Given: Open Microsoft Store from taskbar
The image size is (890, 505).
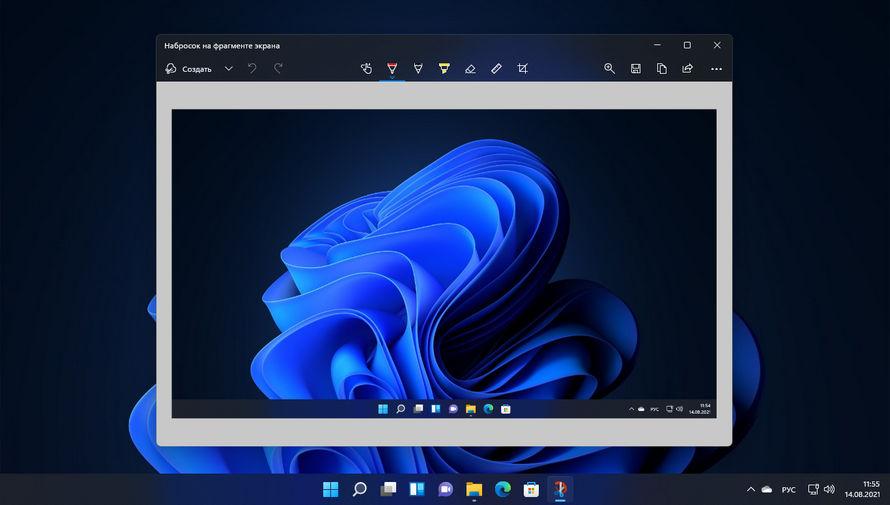Looking at the screenshot, I should click(x=531, y=489).
